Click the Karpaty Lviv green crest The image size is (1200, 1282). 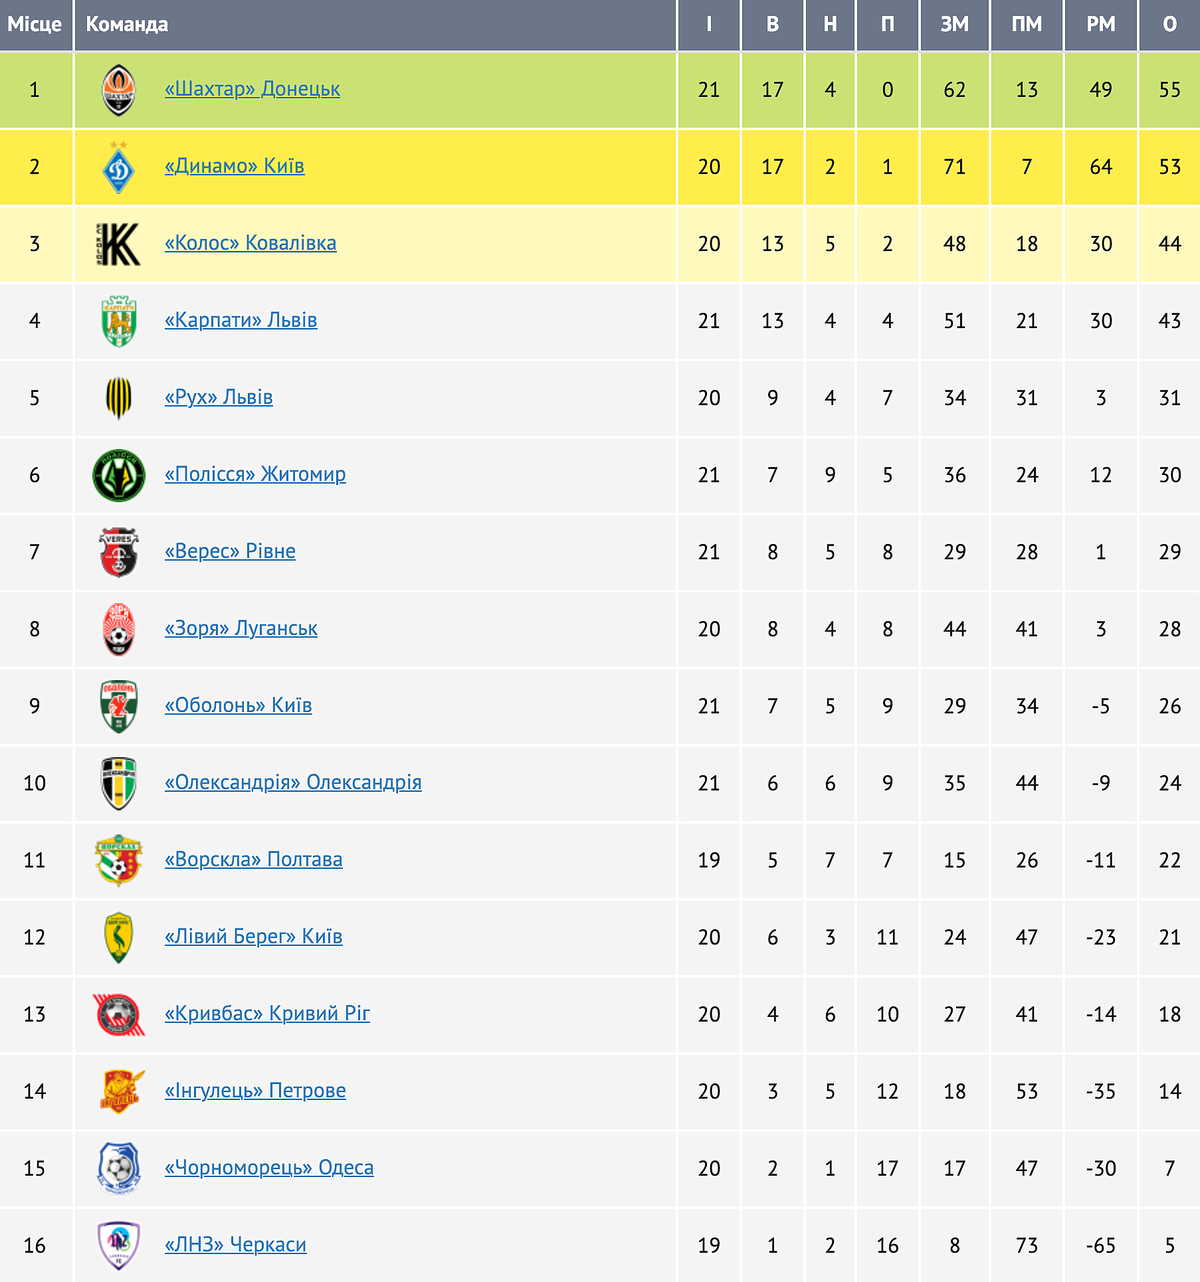pyautogui.click(x=119, y=321)
